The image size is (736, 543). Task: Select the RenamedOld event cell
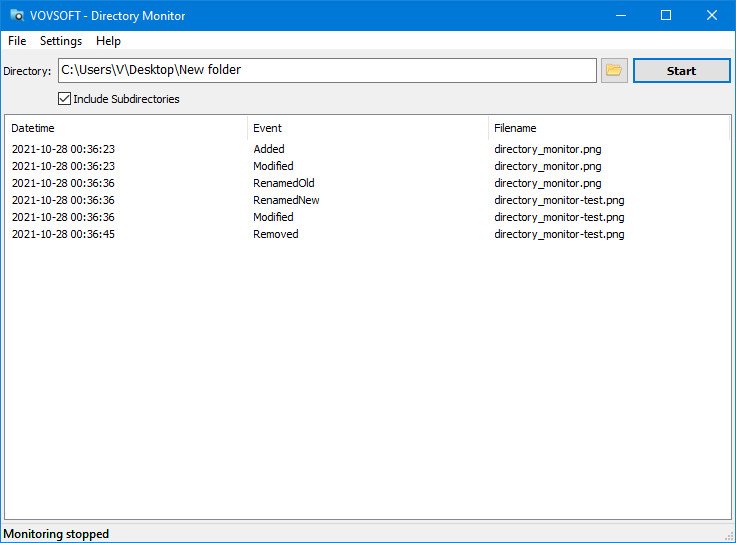[x=284, y=183]
